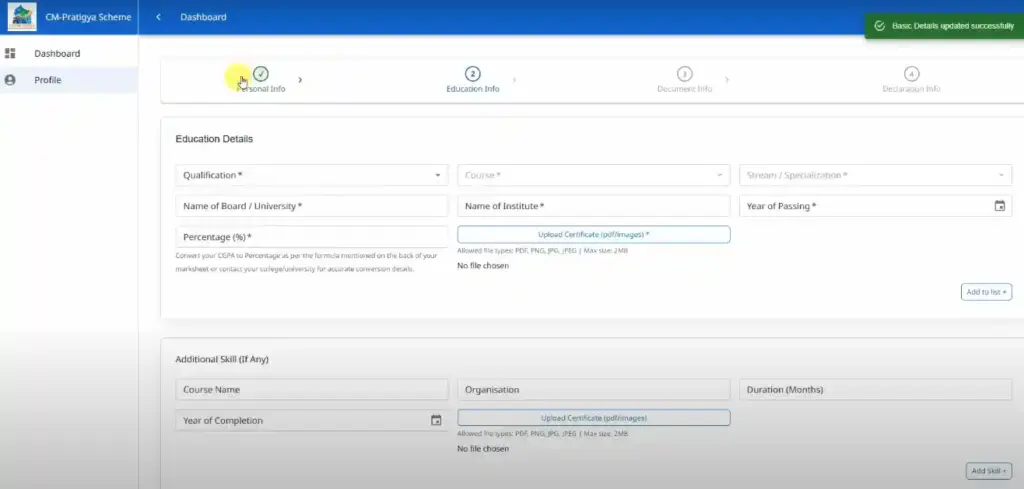Go to the Document Info step
This screenshot has width=1024, height=489.
684,80
